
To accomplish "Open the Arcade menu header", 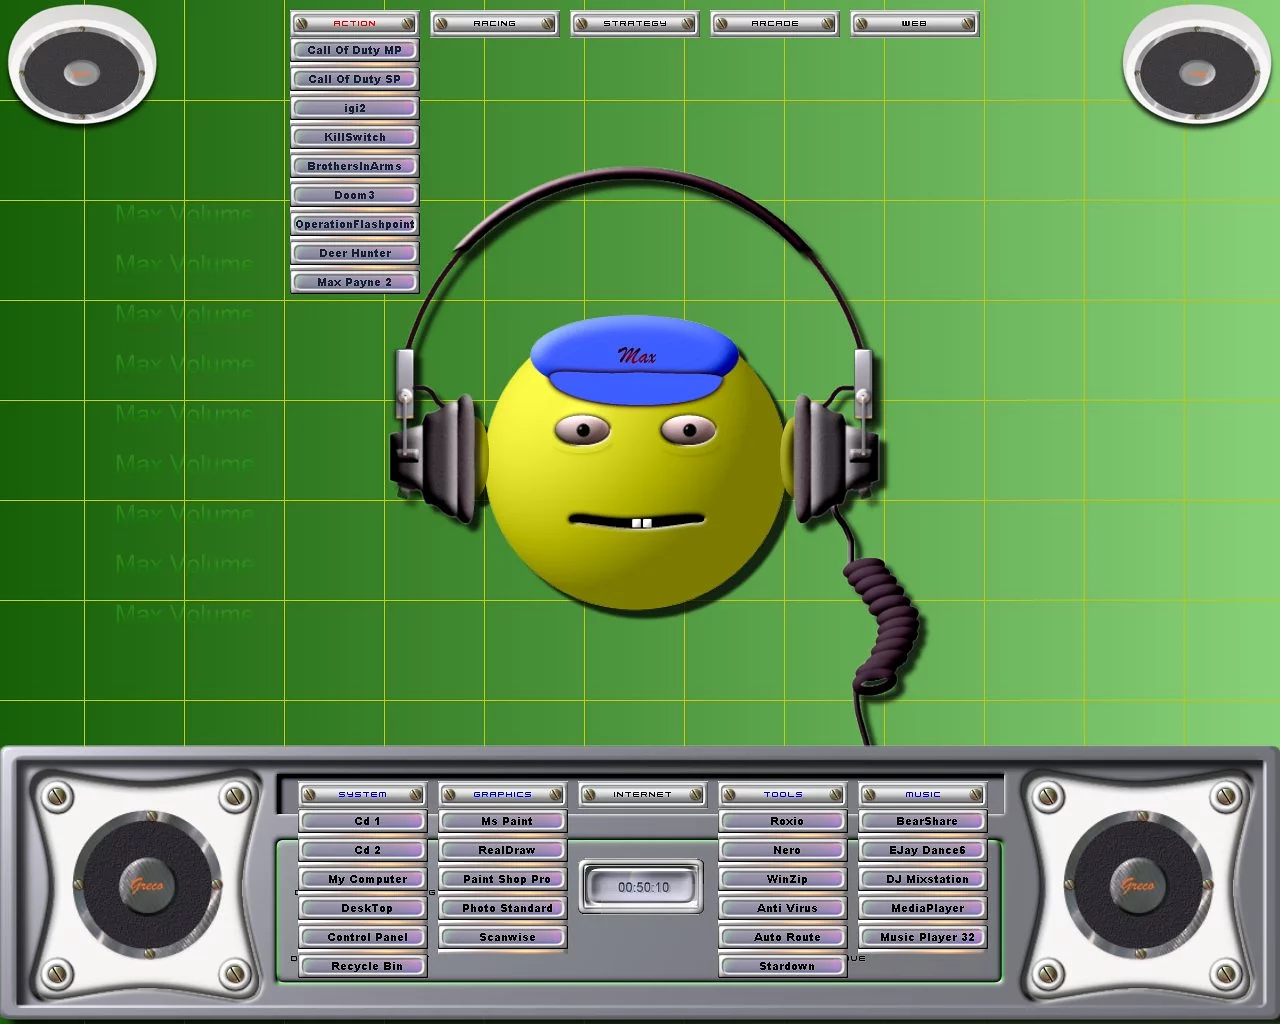I will (x=775, y=23).
